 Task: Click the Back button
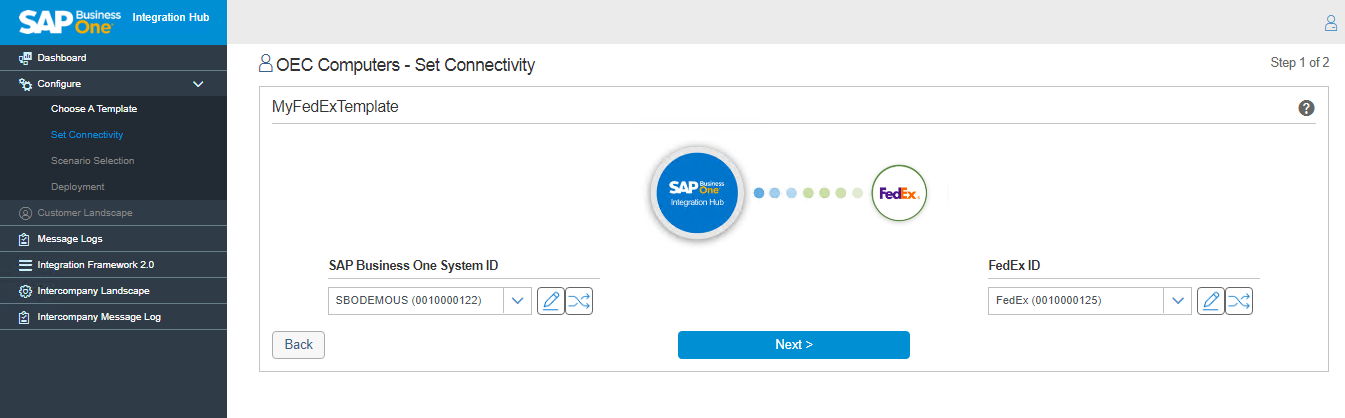click(298, 344)
